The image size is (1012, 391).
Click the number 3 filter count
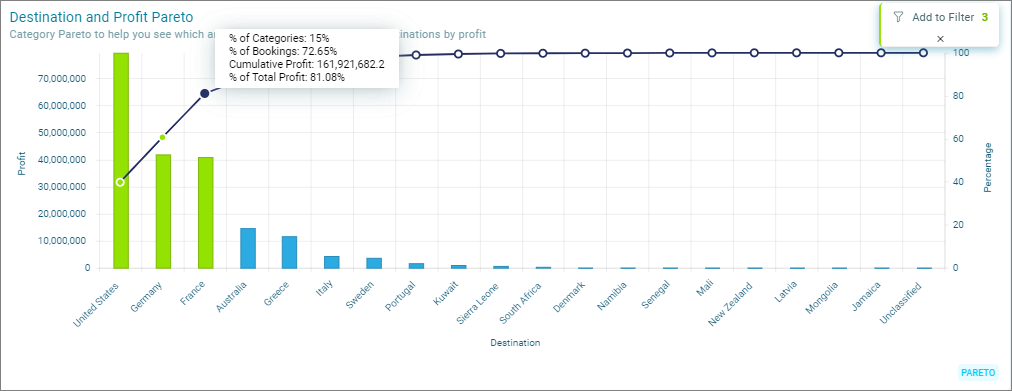(x=985, y=17)
